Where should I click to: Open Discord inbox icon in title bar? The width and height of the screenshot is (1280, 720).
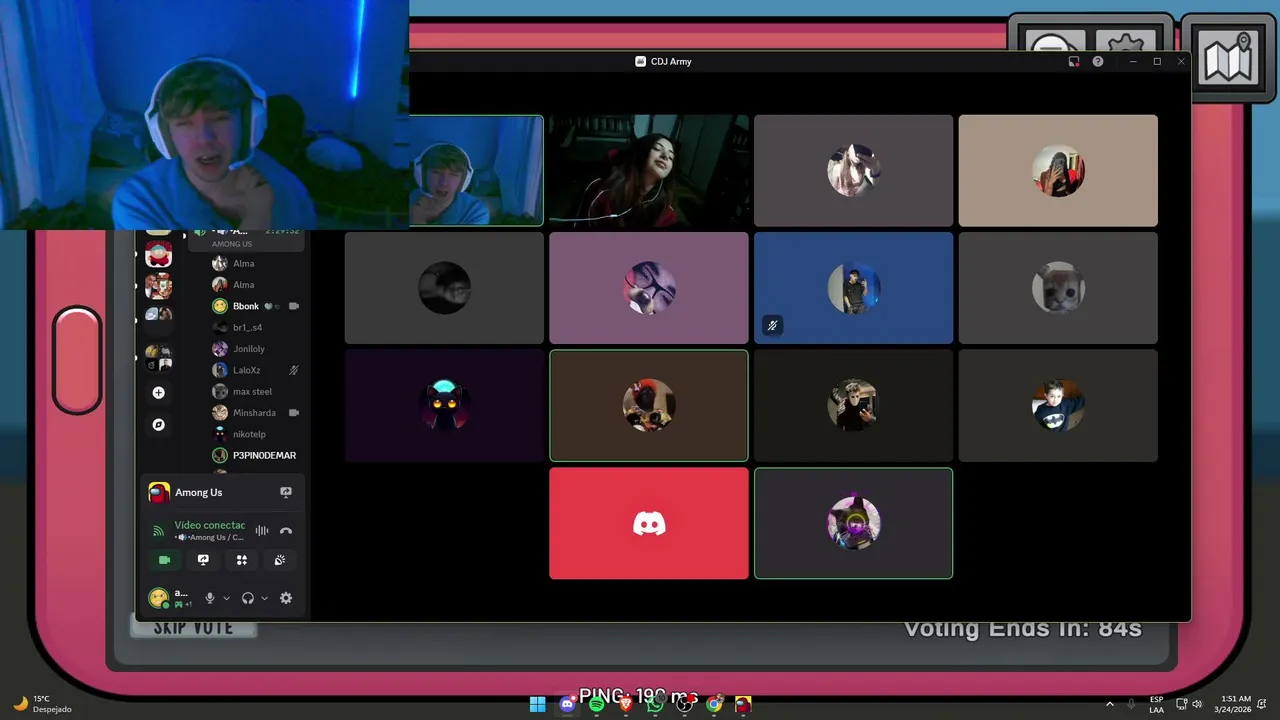1074,61
